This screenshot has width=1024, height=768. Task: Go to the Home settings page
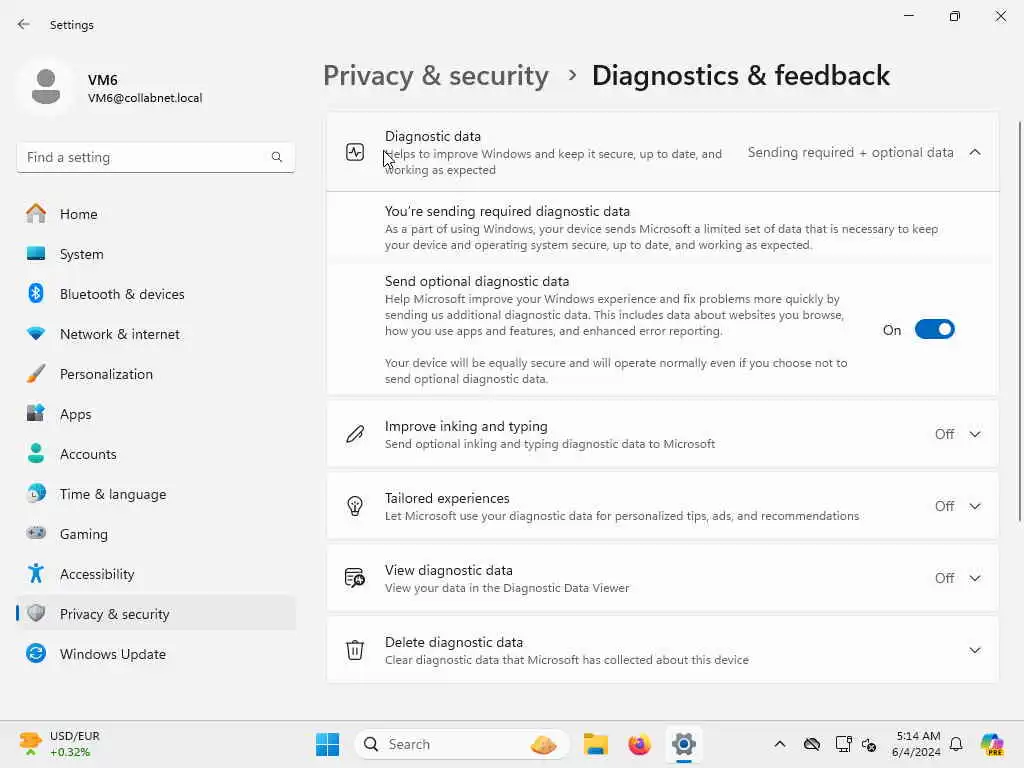(x=156, y=214)
